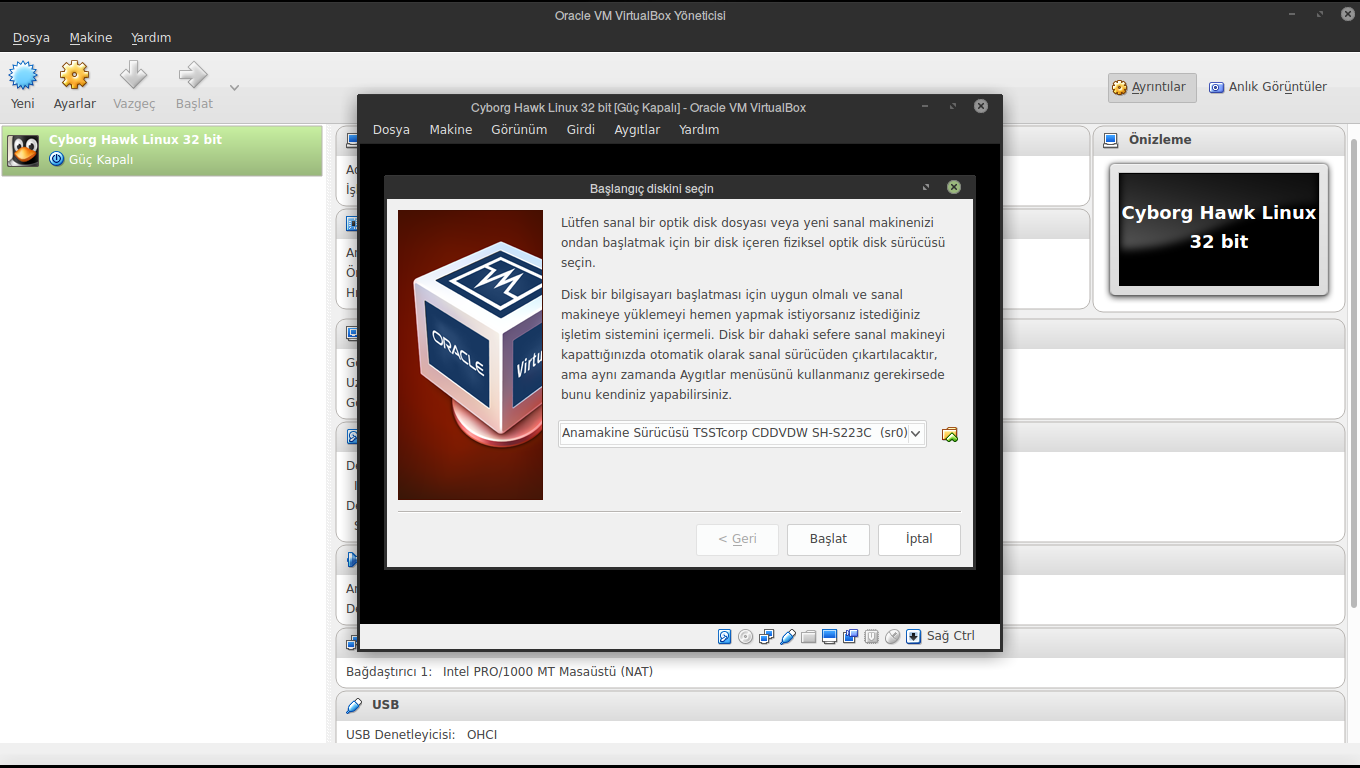
Task: Click the shared folders status bar icon
Action: click(809, 636)
